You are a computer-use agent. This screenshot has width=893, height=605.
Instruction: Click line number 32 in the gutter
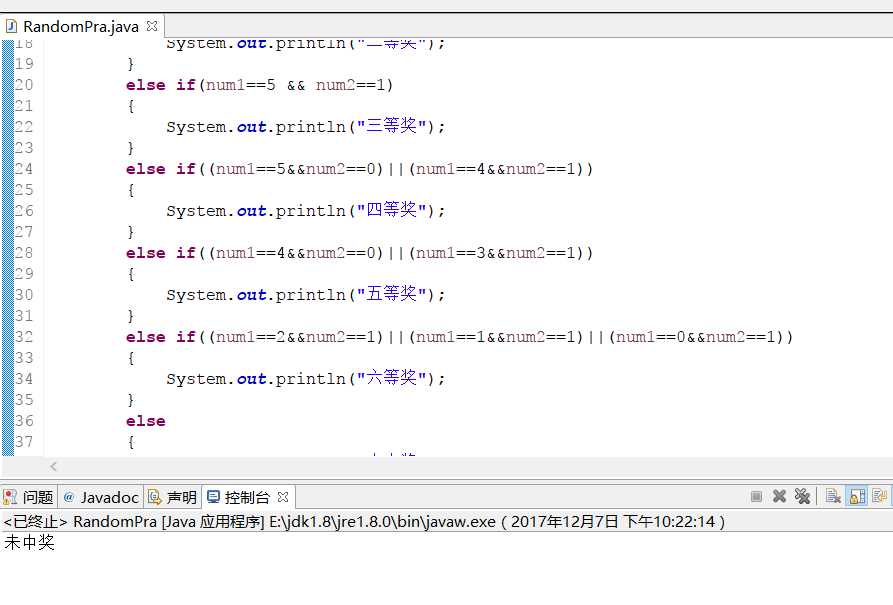[x=24, y=337]
